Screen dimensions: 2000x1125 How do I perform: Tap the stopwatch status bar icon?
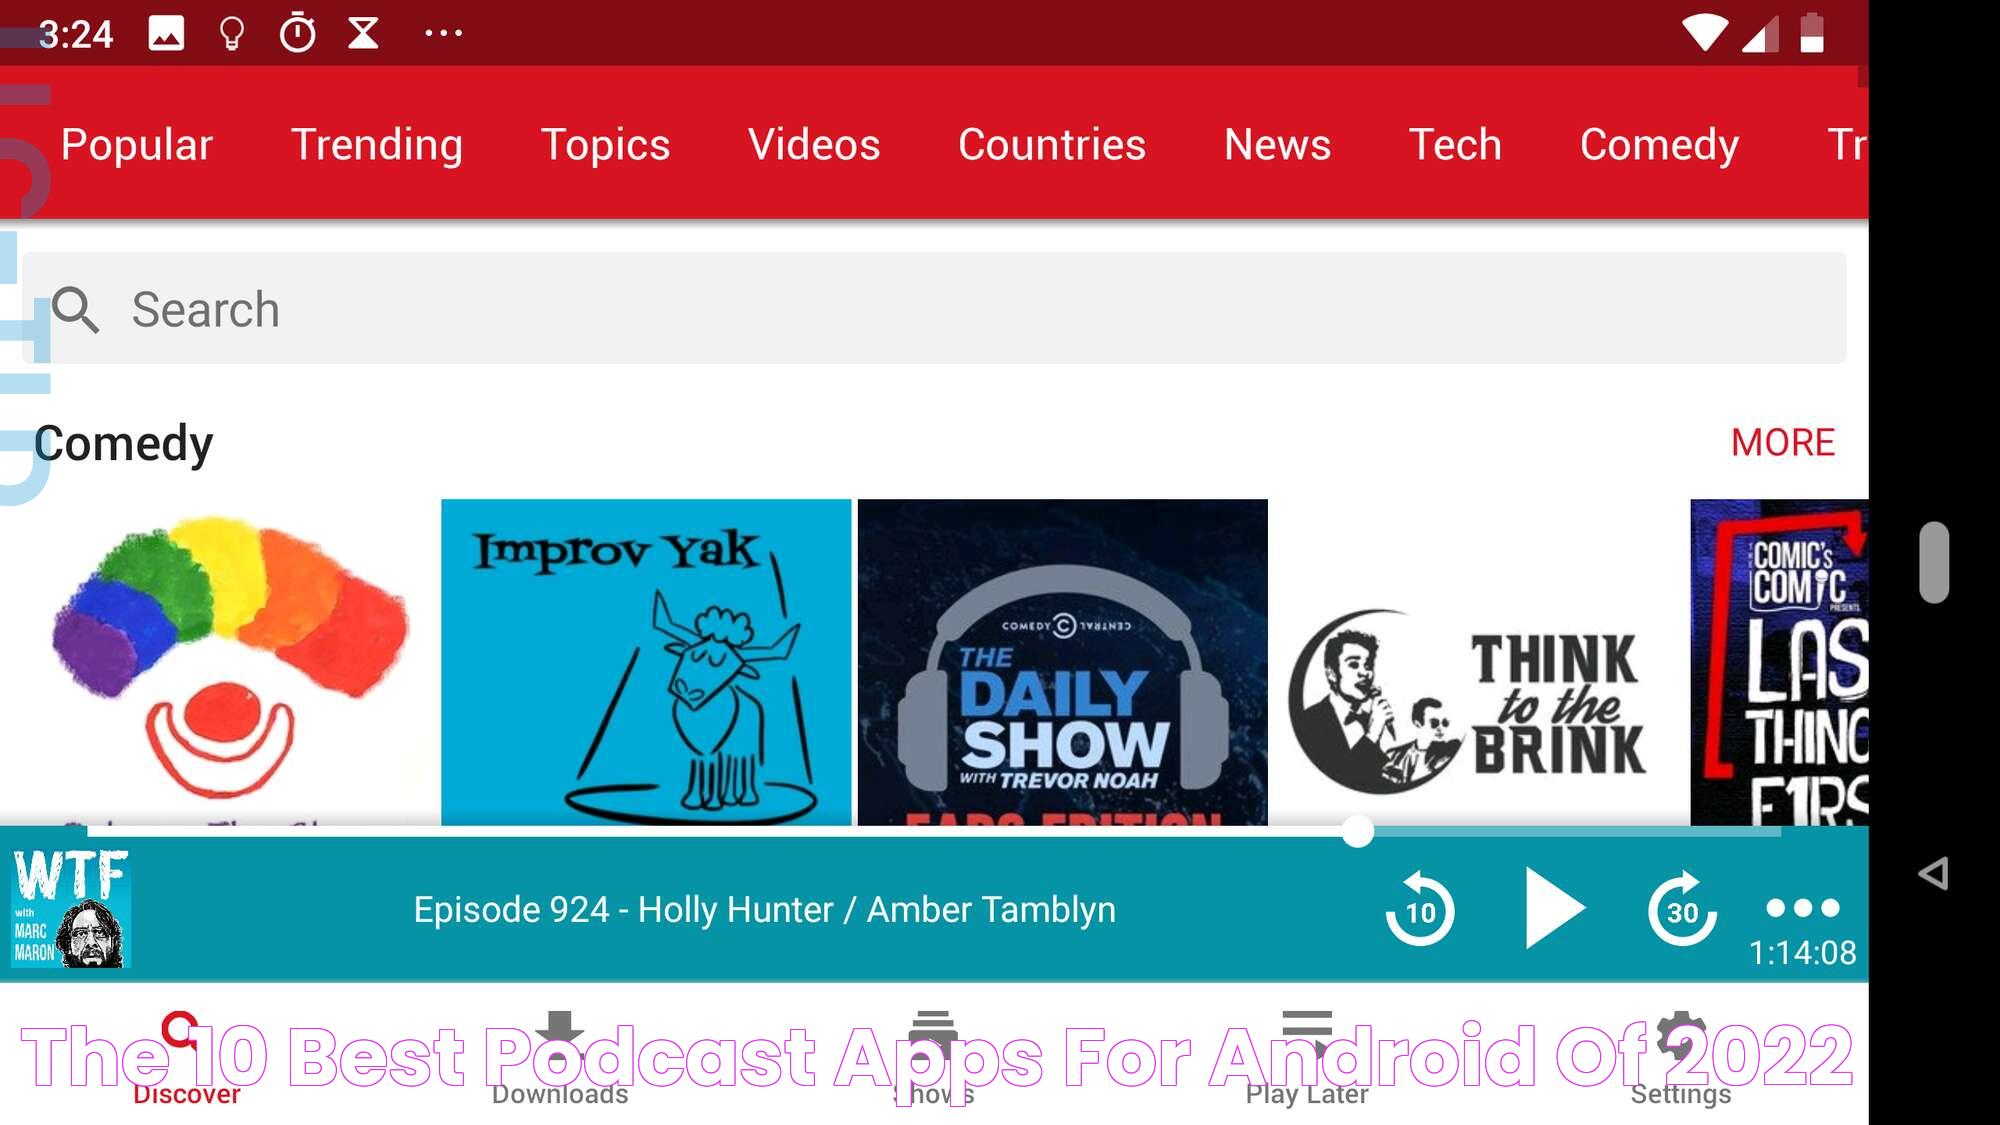coord(297,33)
